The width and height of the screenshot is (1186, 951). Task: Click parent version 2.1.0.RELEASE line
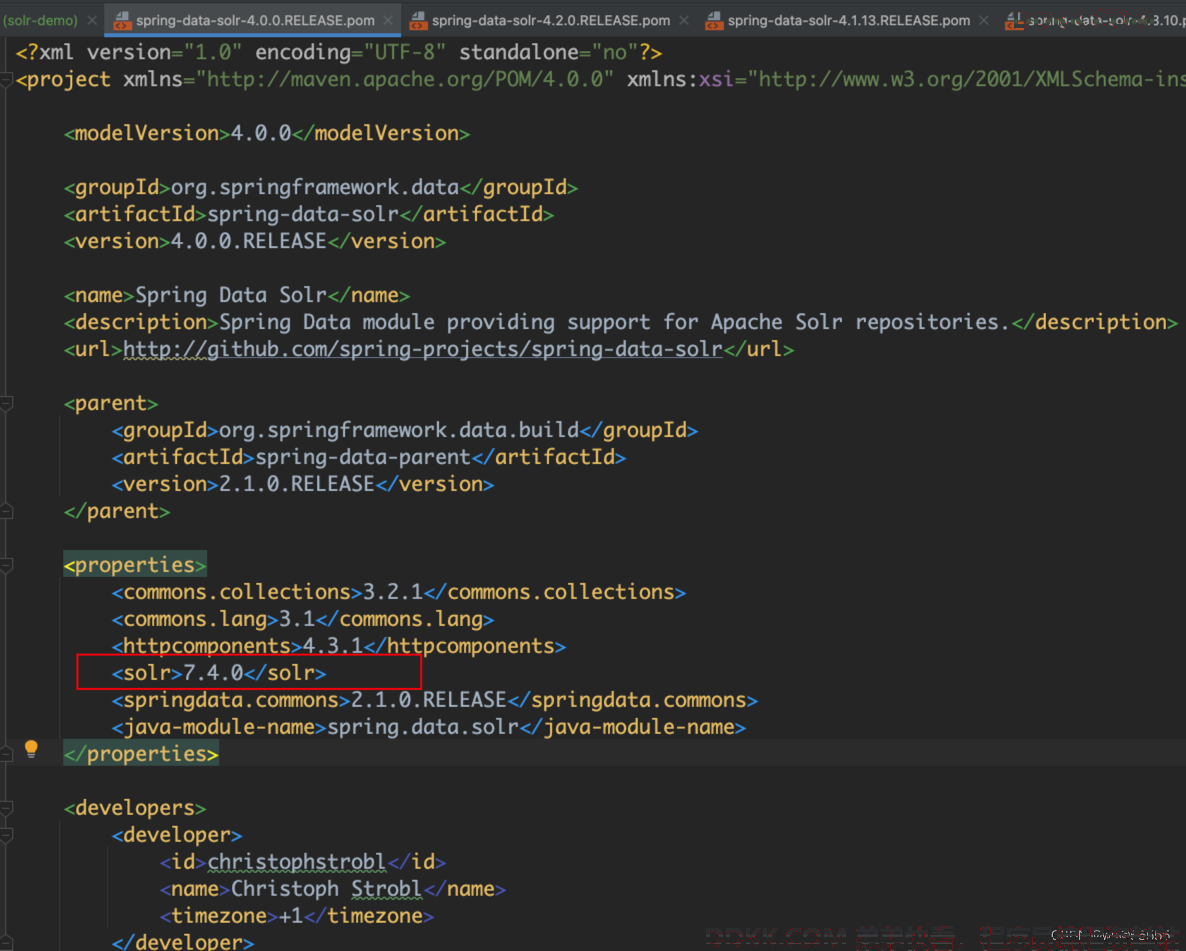point(303,484)
